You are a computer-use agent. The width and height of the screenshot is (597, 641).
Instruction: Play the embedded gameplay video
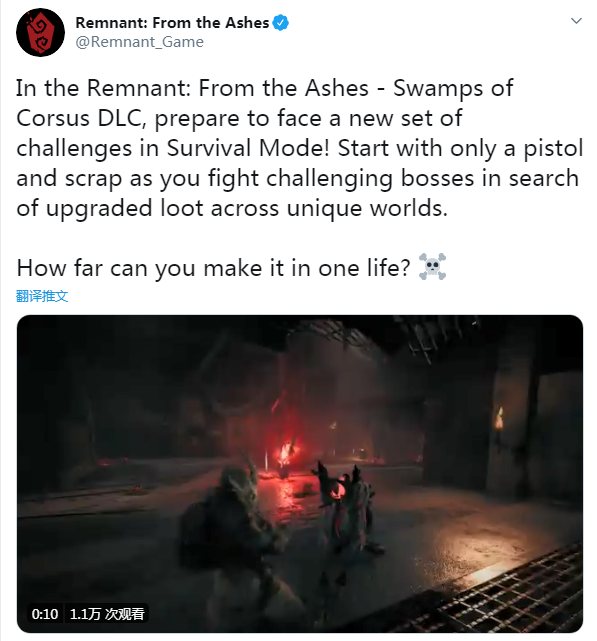click(x=300, y=474)
